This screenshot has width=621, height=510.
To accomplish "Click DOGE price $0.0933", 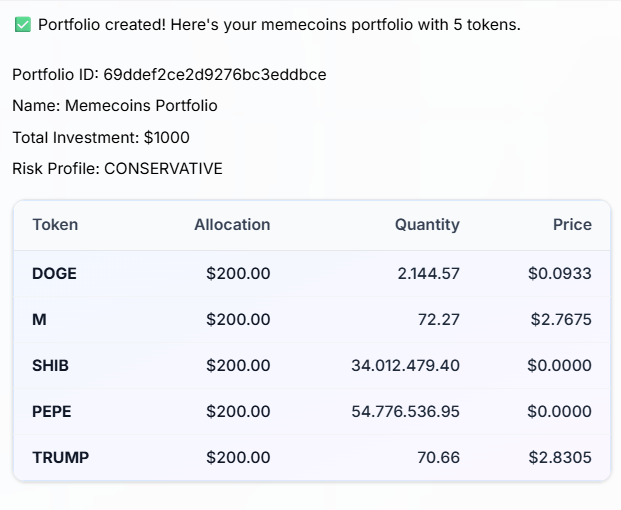I will coord(560,274).
